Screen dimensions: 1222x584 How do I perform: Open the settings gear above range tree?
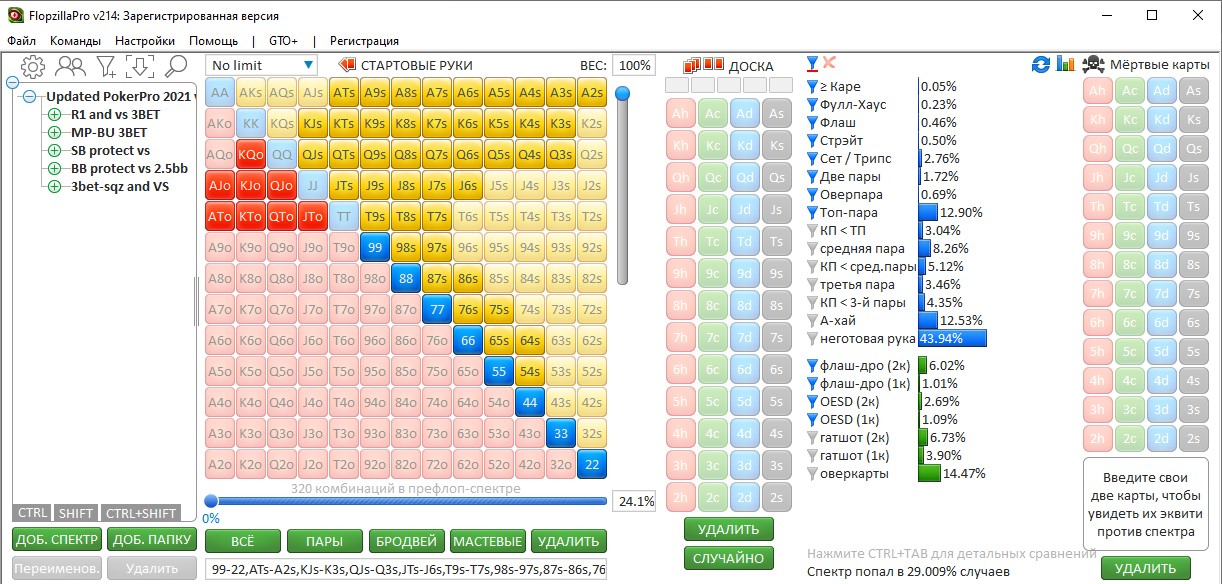click(34, 66)
